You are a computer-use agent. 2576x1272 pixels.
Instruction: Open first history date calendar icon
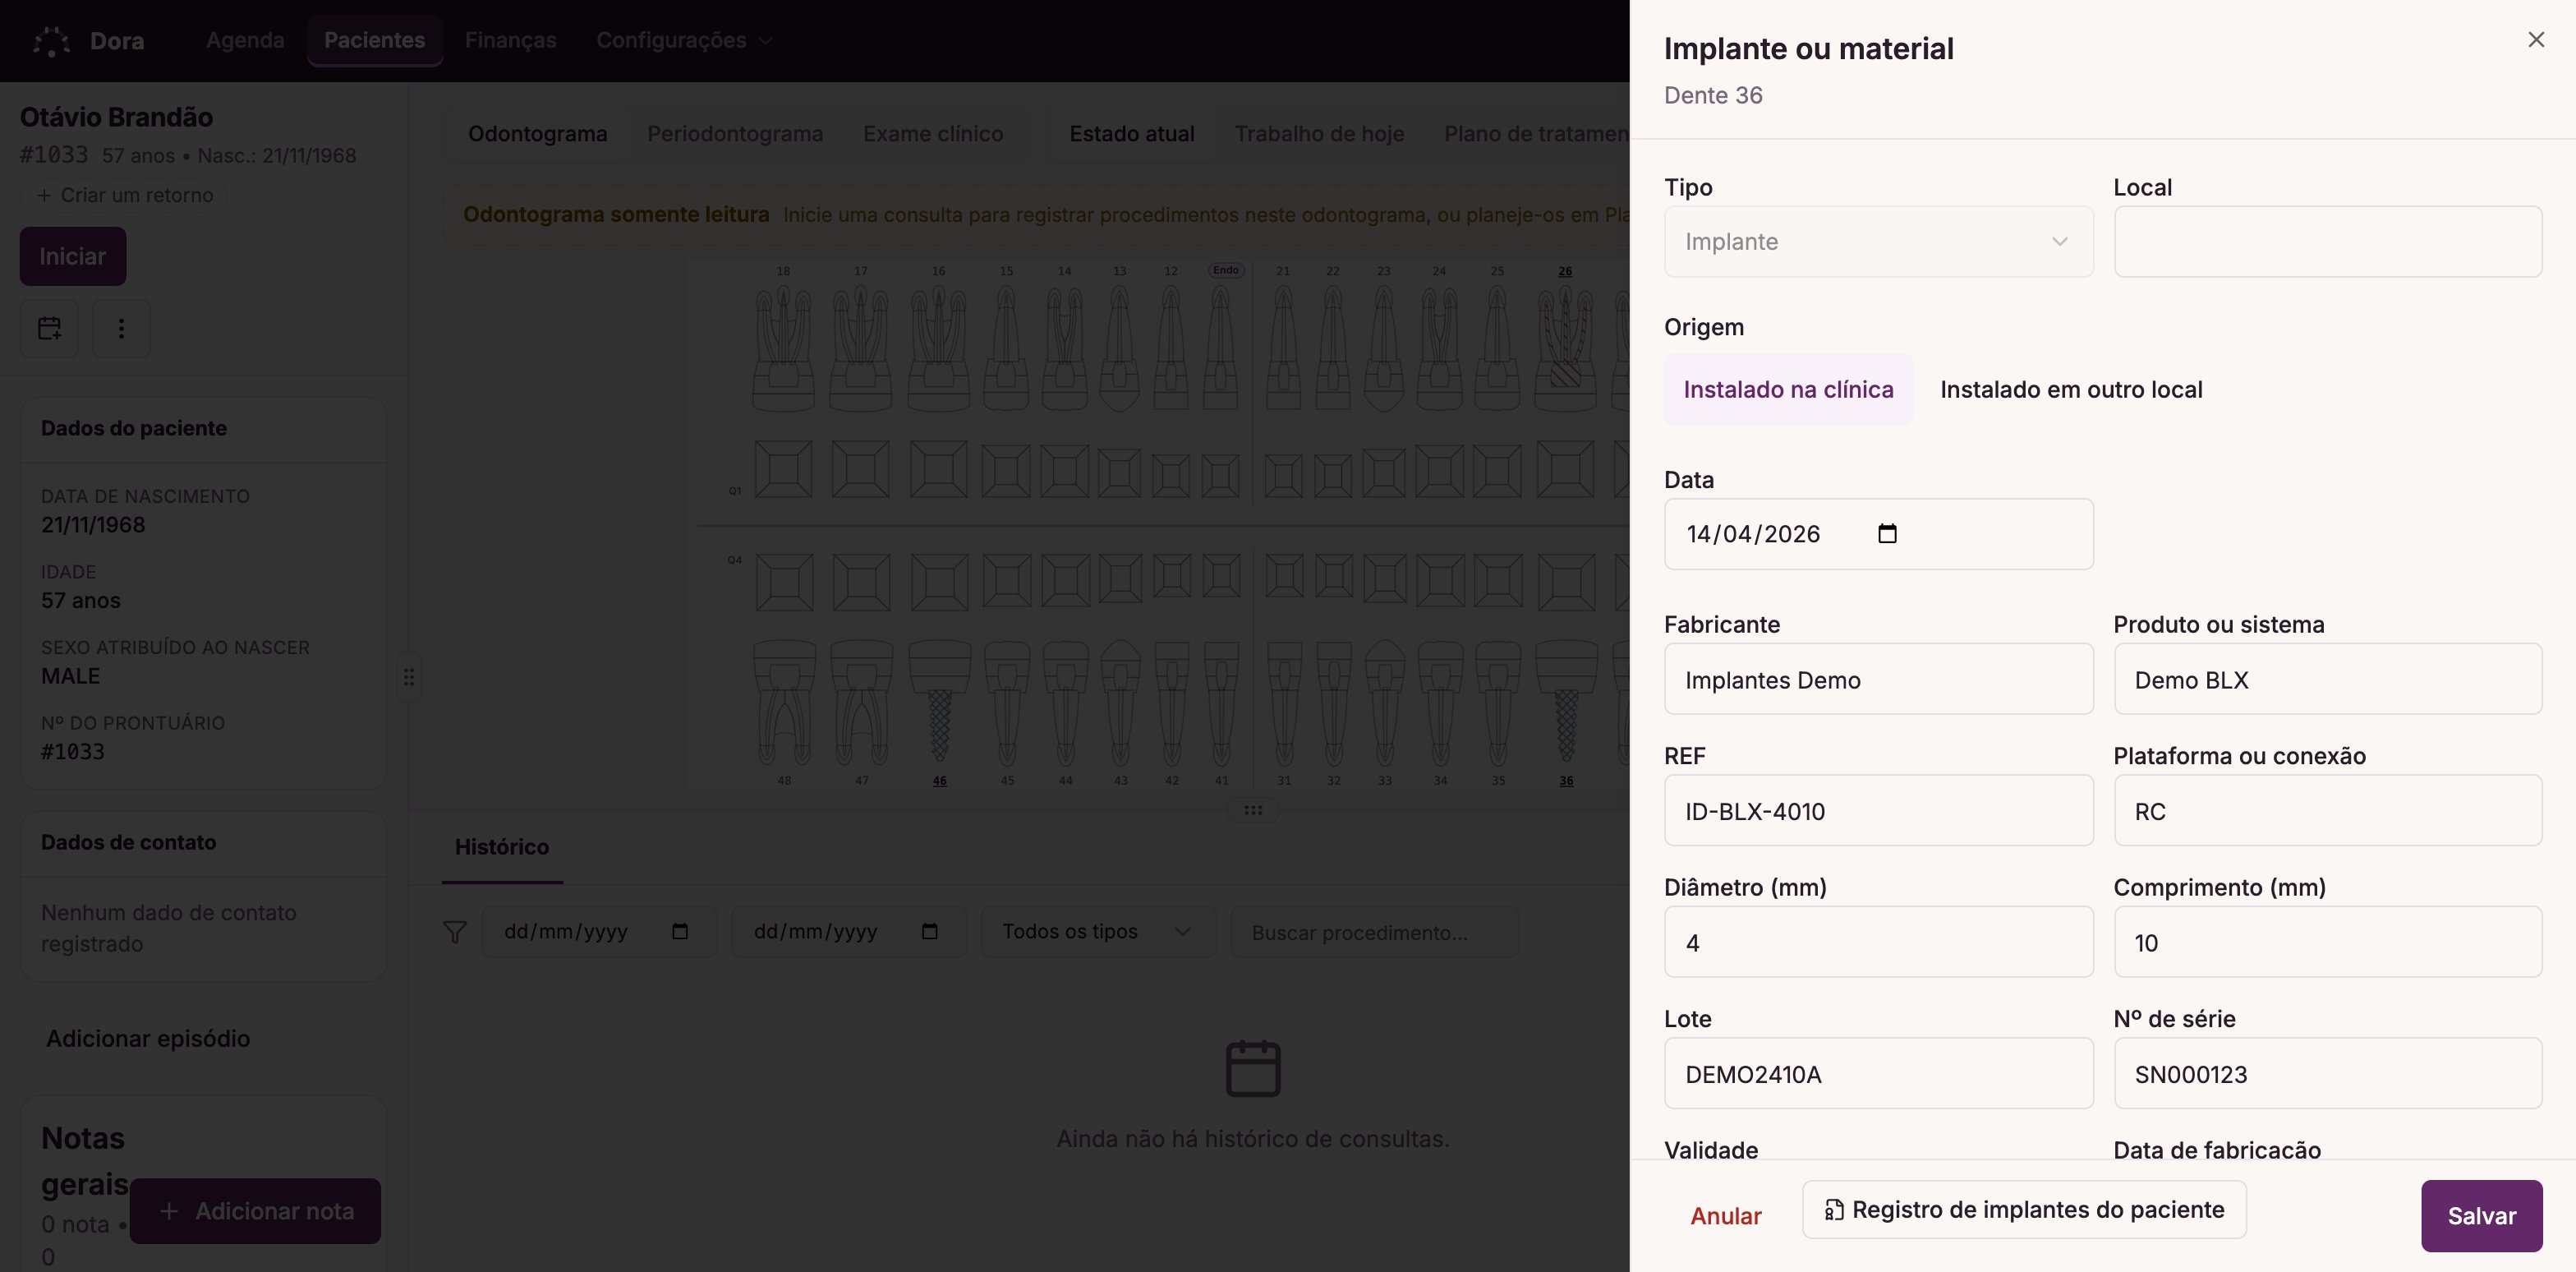point(680,932)
